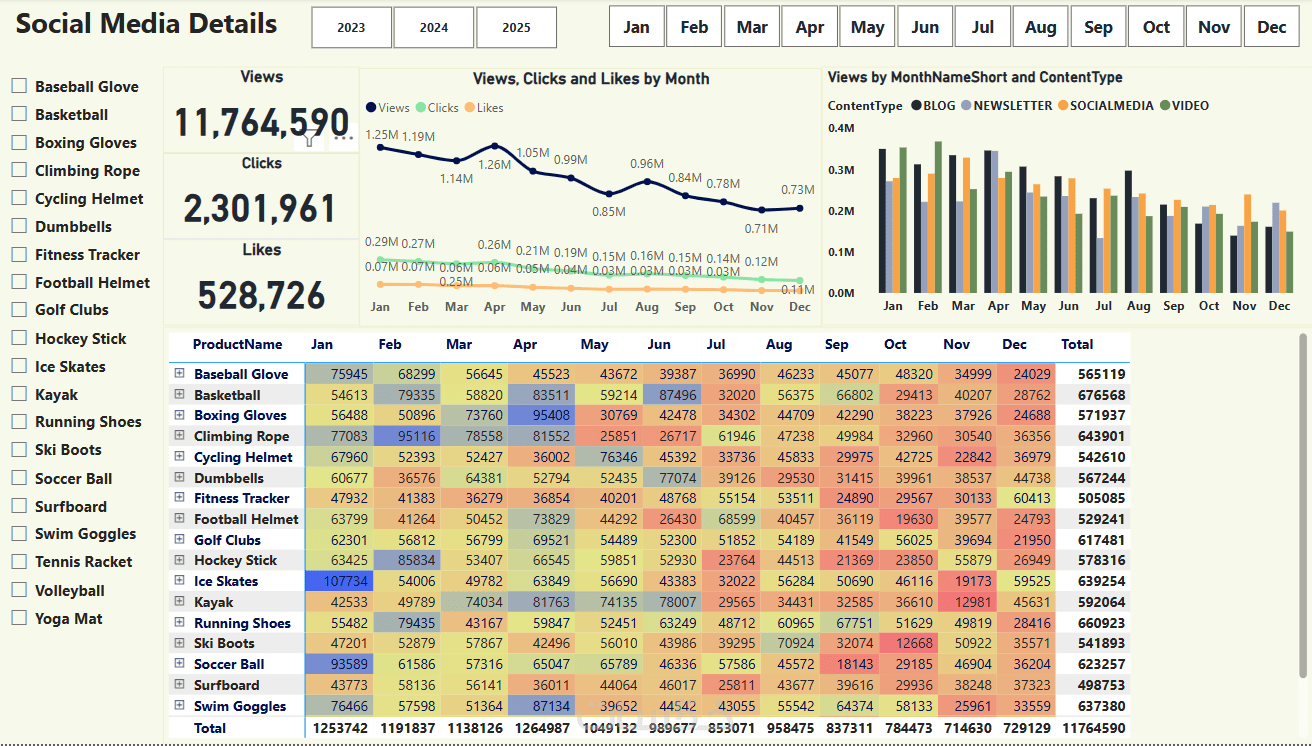Tick the Boxing Gloves slicer checkbox

19,142
